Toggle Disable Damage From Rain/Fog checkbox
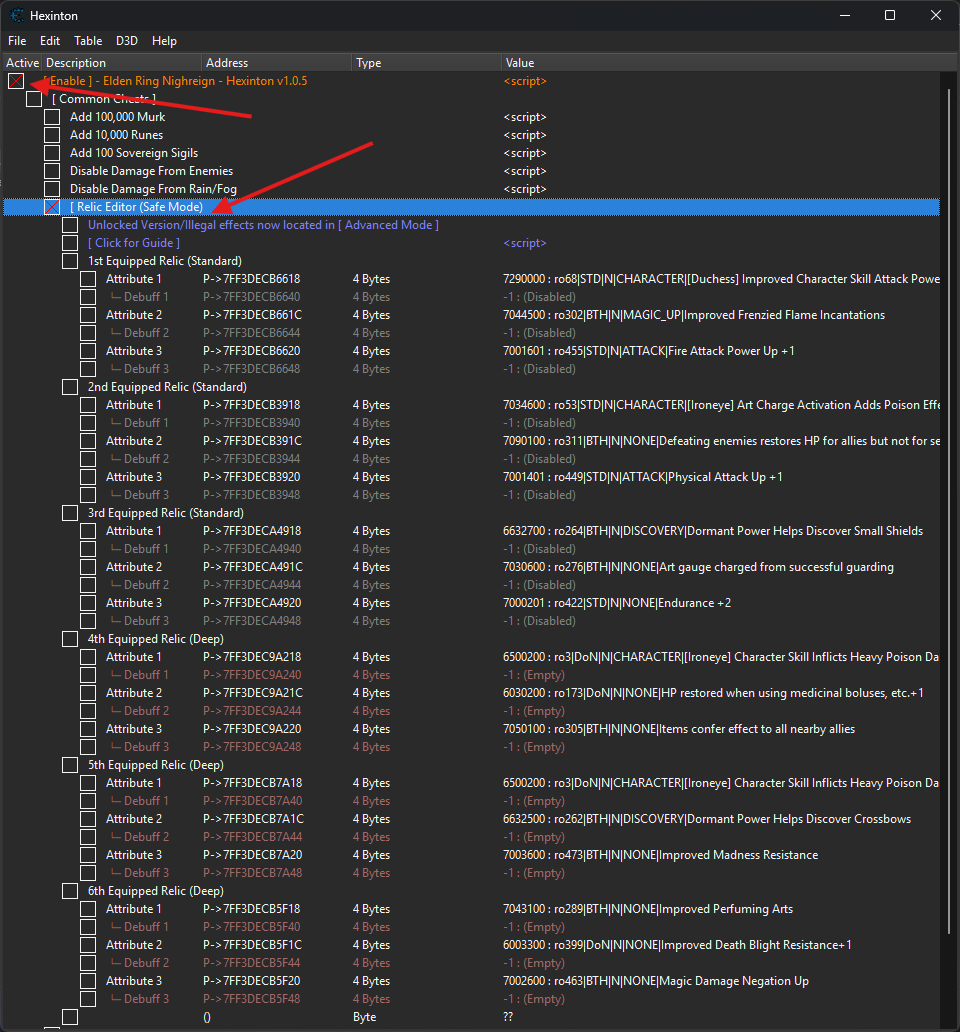The height and width of the screenshot is (1032, 960). coord(52,189)
